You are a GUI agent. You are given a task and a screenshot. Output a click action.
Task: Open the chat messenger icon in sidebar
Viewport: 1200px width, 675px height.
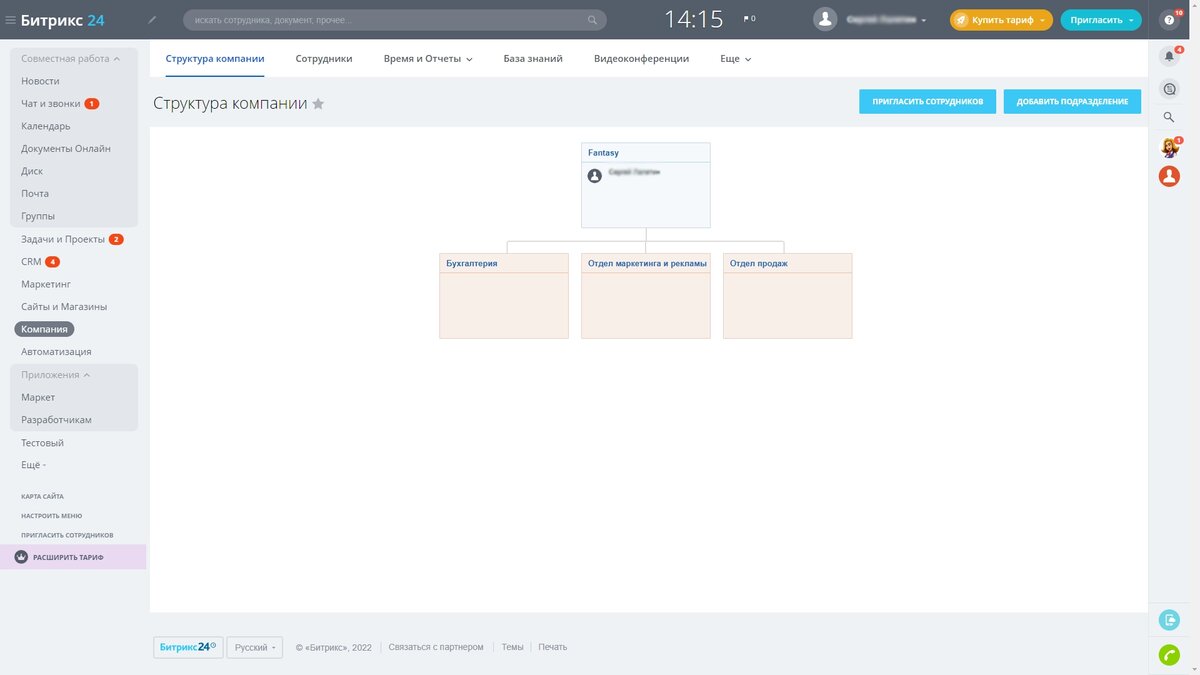1169,89
